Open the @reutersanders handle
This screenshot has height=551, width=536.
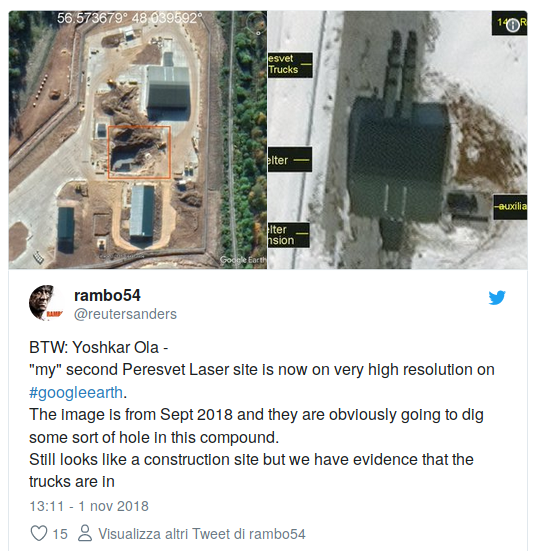pyautogui.click(x=125, y=314)
